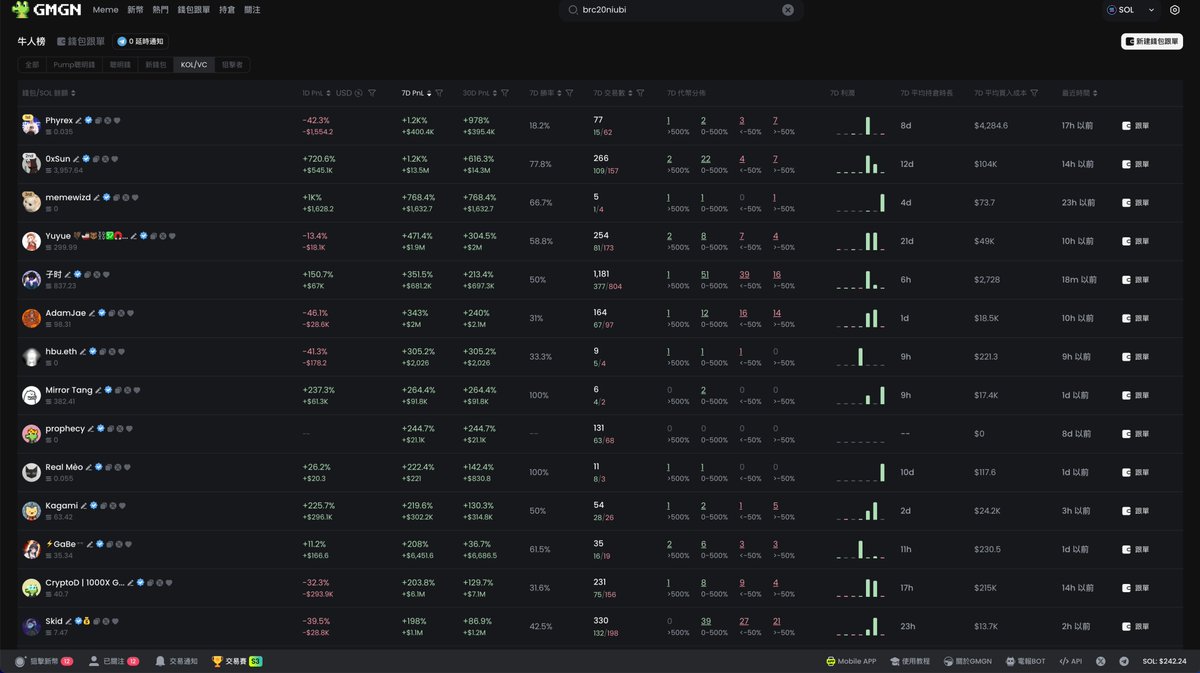Click 跟單 button in Kagami row

pyautogui.click(x=1135, y=511)
